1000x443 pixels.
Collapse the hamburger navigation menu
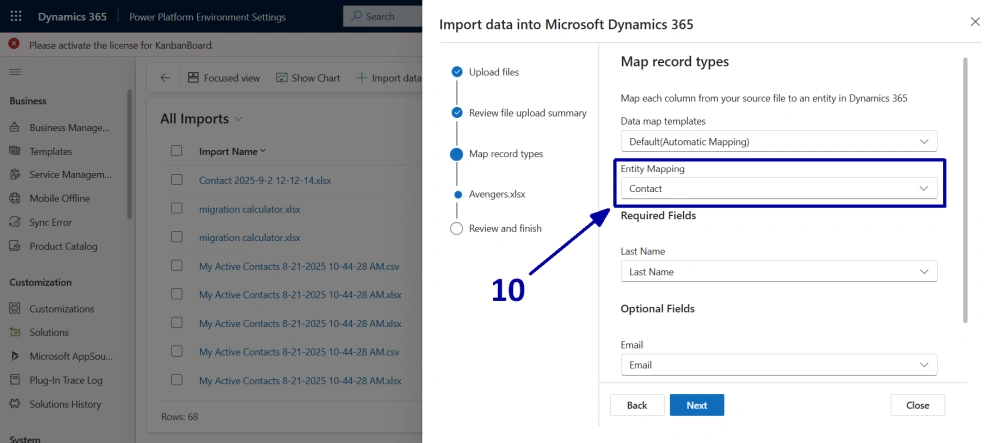15,72
